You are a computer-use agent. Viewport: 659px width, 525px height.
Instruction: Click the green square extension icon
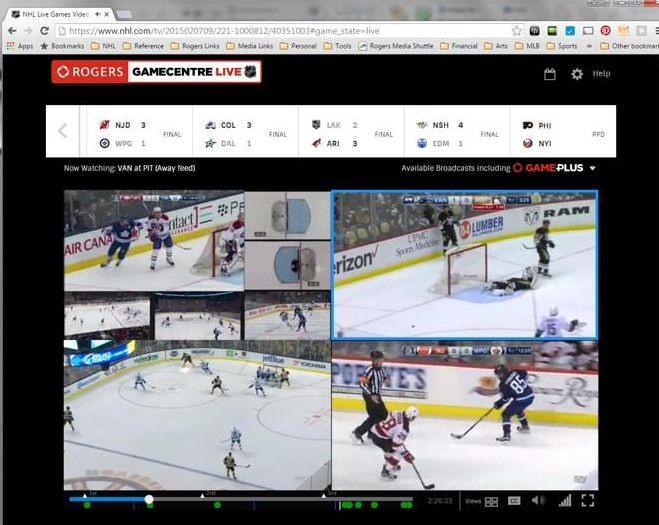pos(552,31)
